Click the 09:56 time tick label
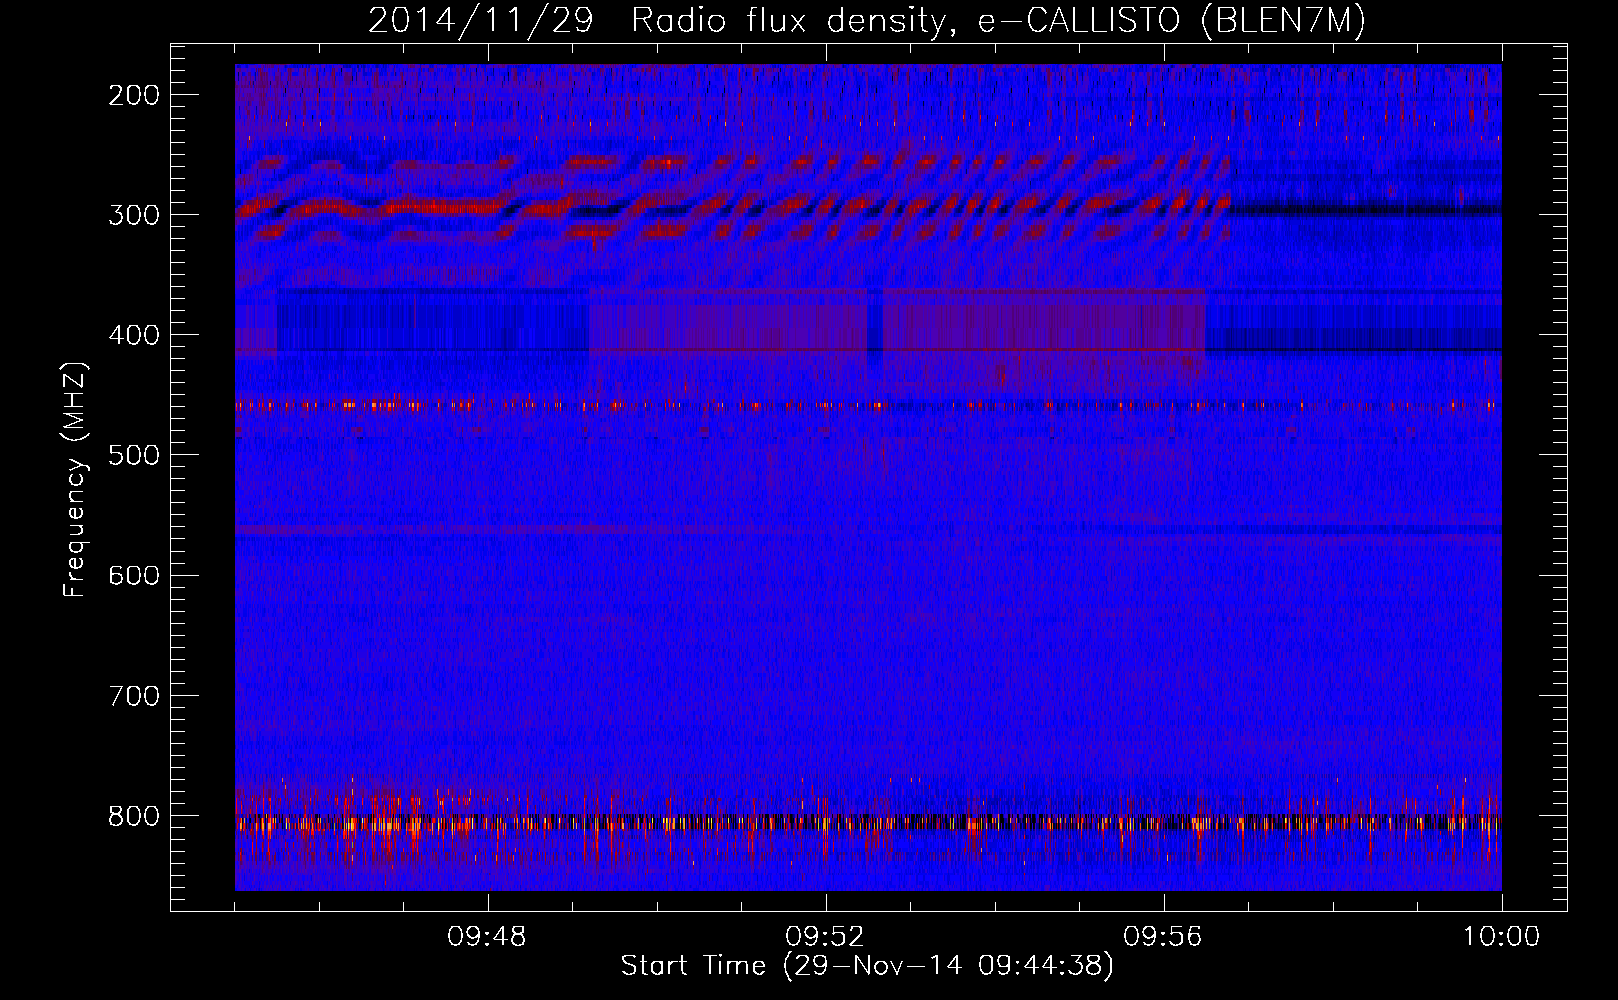This screenshot has height=1000, width=1618. (x=1164, y=937)
